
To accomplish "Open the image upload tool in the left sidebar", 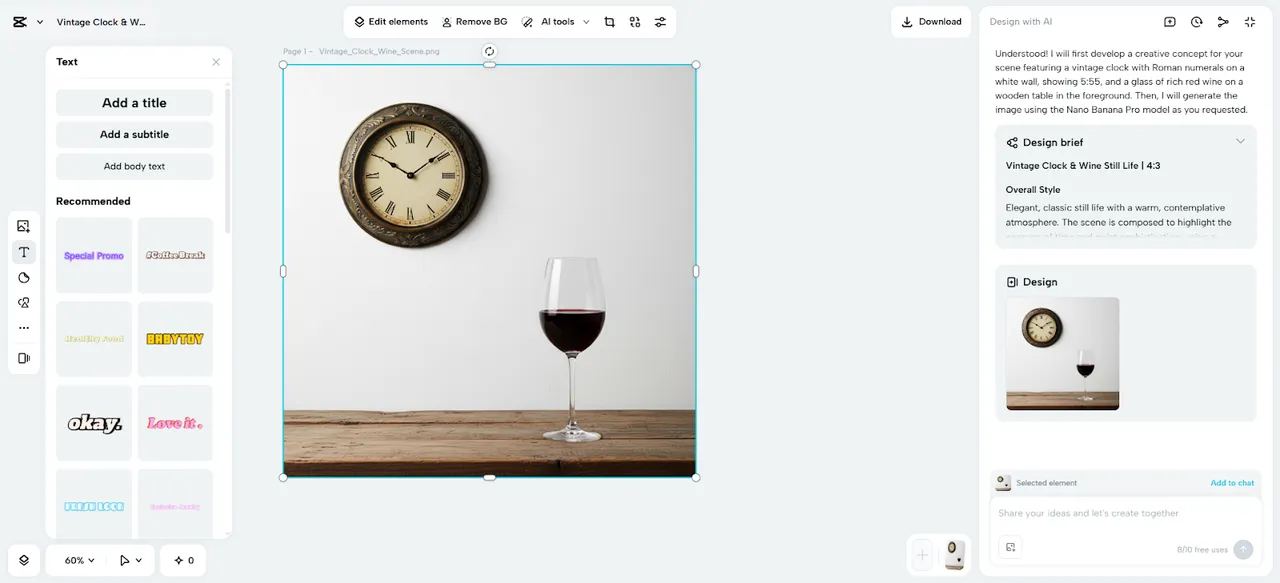I will pyautogui.click(x=24, y=226).
